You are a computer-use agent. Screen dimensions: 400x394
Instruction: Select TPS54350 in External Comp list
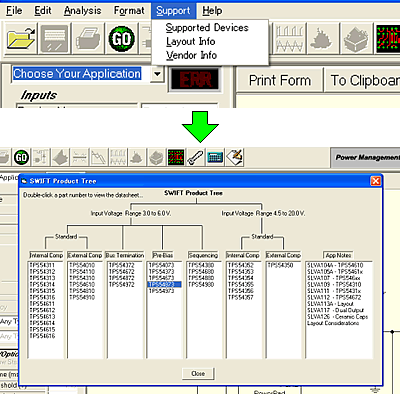tap(280, 265)
